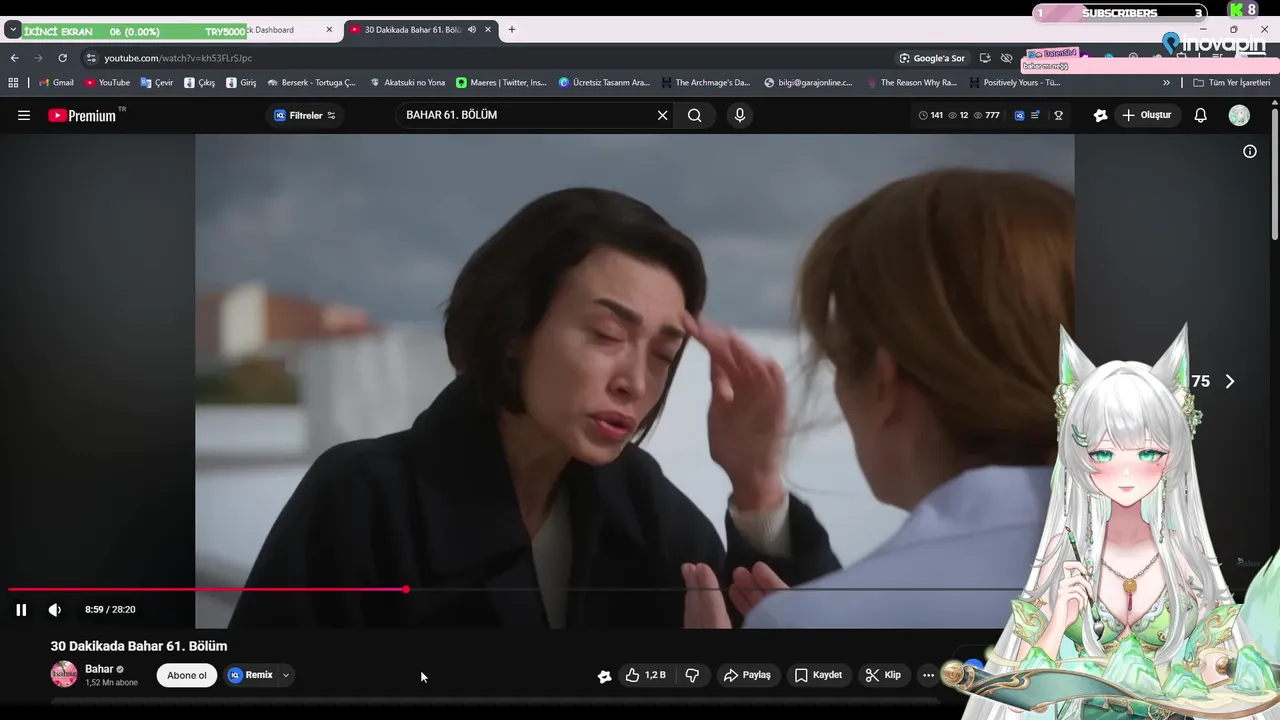This screenshot has width=1280, height=720.
Task: Open the sparkle icon beside Oluştur
Action: (x=1100, y=115)
